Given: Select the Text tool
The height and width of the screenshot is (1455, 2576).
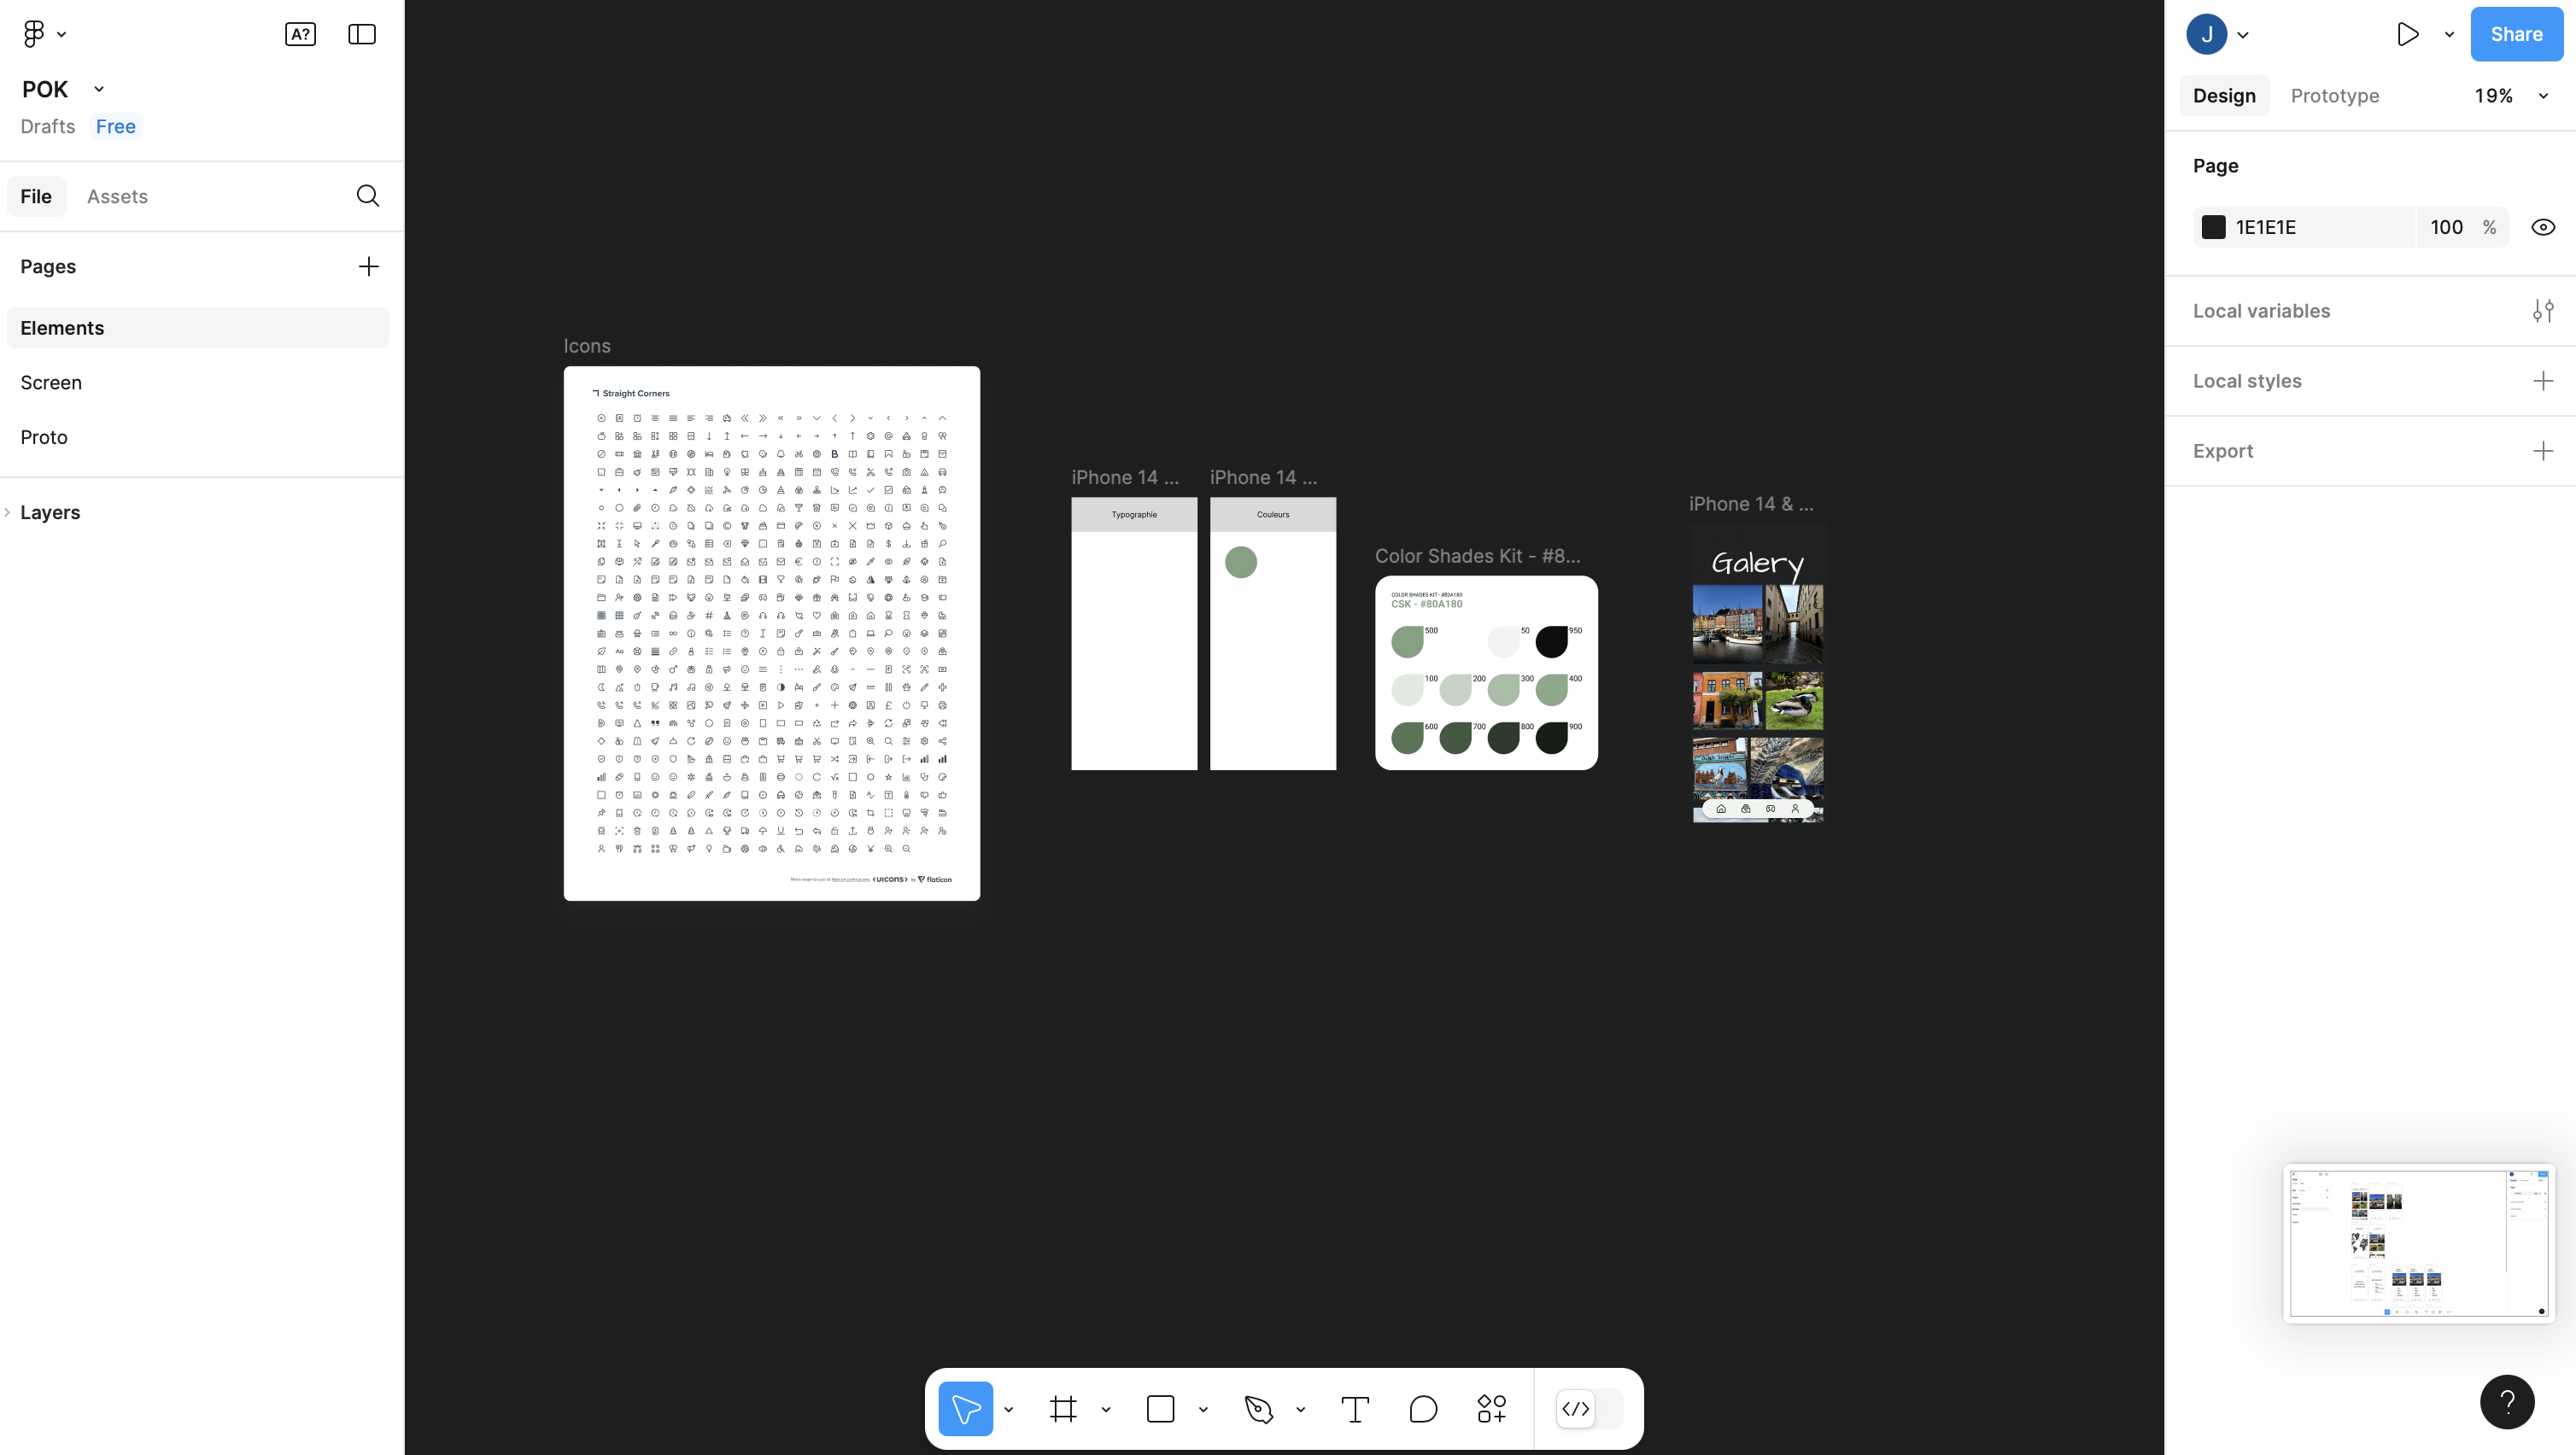Looking at the screenshot, I should 1354,1409.
